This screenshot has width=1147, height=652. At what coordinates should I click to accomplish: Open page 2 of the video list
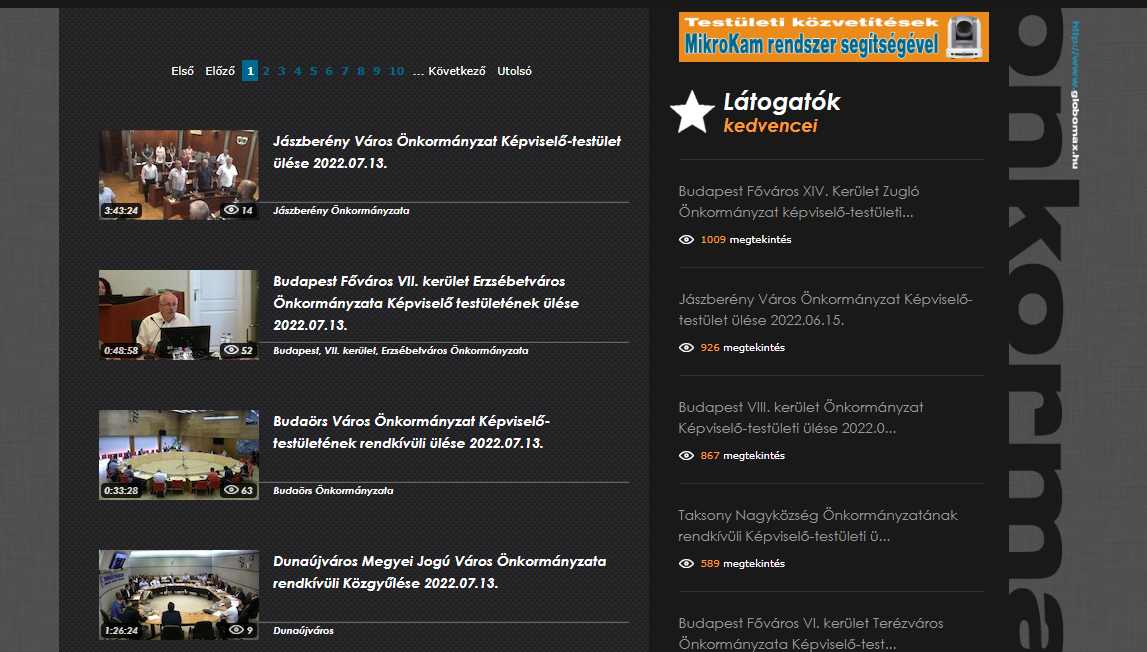coord(266,71)
